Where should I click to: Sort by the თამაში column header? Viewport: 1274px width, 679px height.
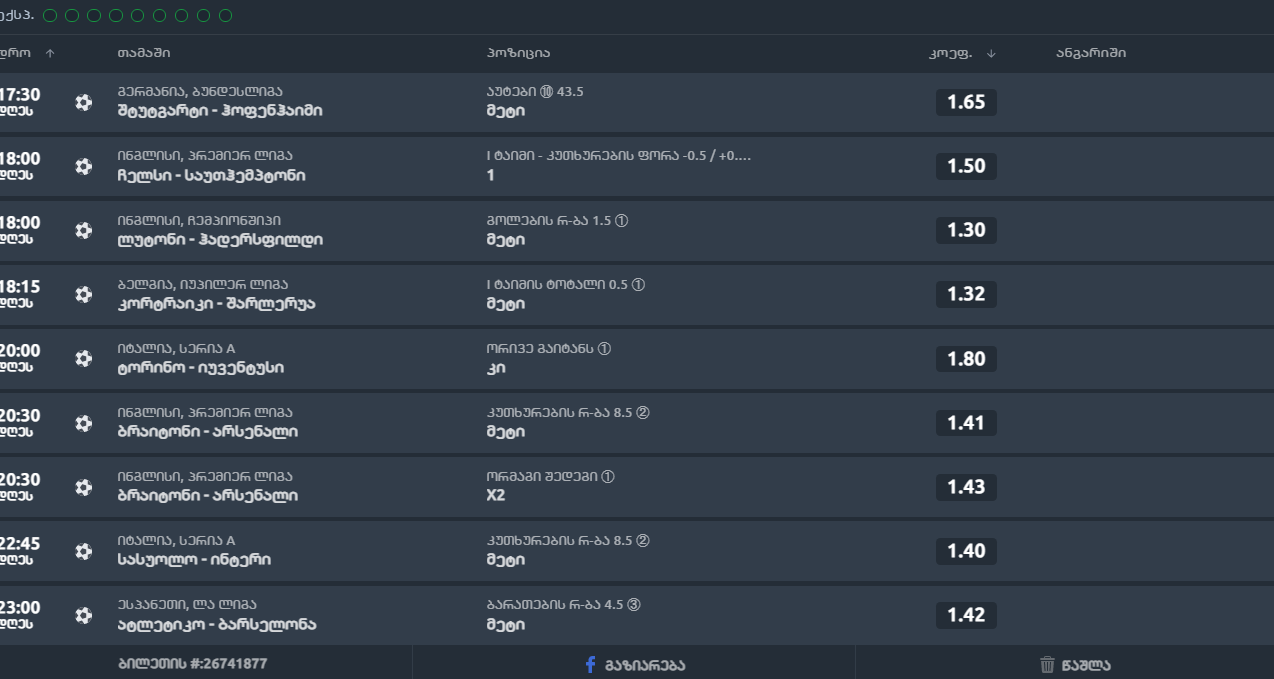coord(144,53)
